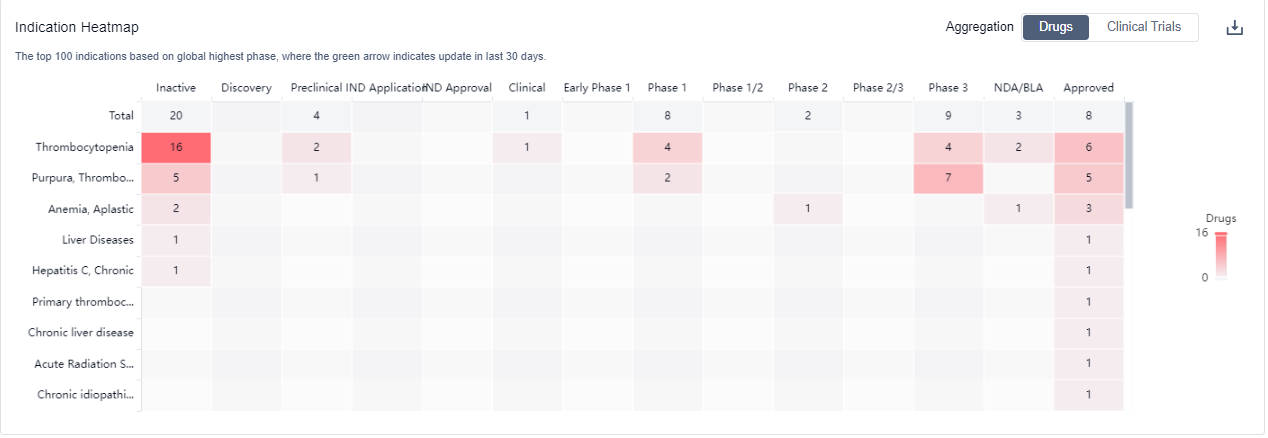Click the Thrombocytopenia Phase 1 cell showing 4
Viewport: 1268px width, 438px height.
[667, 147]
